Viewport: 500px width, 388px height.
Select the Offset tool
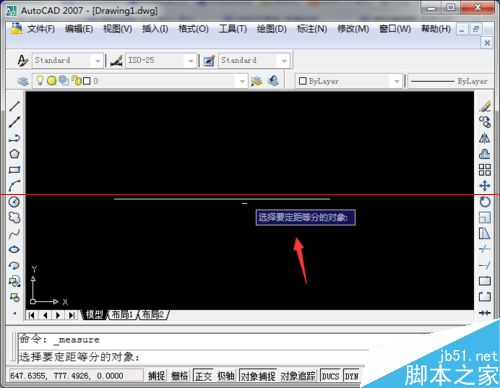pyautogui.click(x=485, y=154)
